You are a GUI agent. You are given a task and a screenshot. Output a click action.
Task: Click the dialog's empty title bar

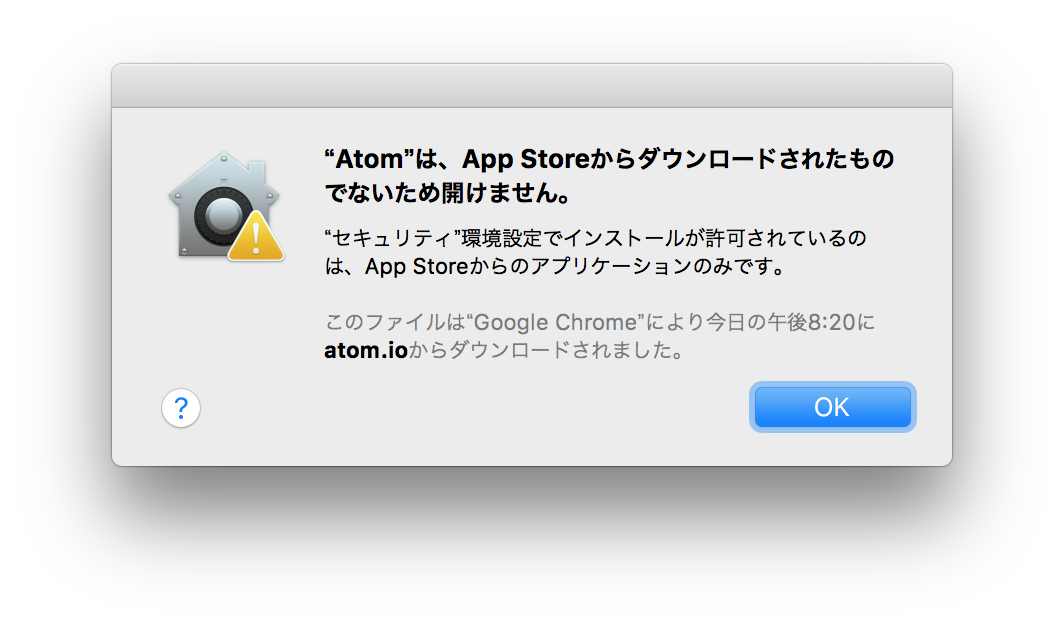point(532,85)
